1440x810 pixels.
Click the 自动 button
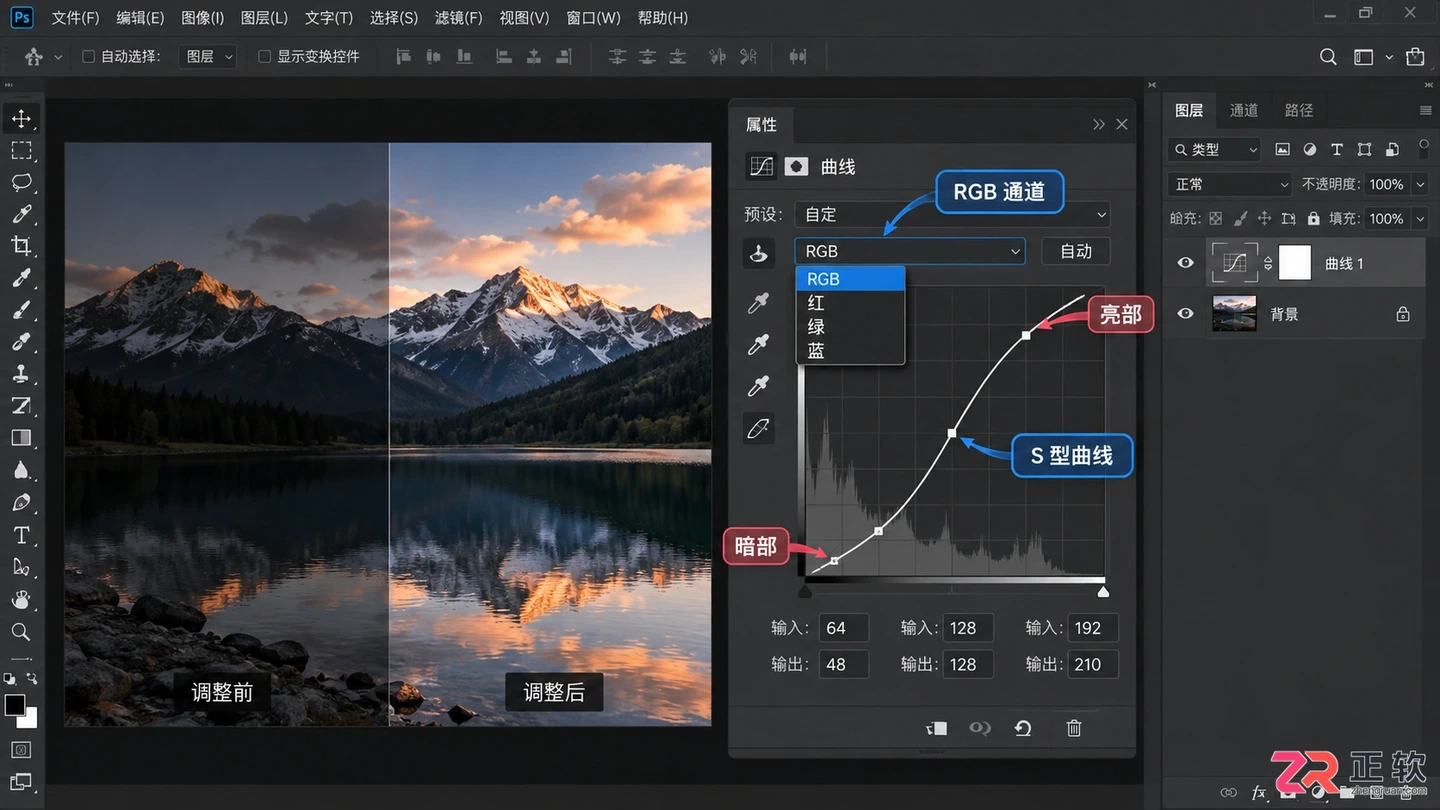1076,251
